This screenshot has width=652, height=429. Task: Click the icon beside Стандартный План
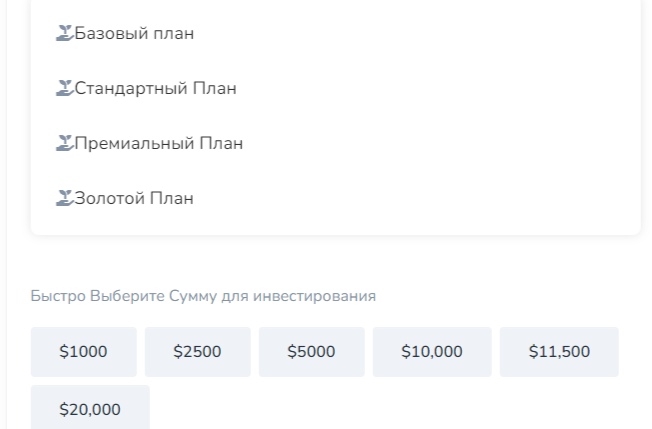pos(65,89)
